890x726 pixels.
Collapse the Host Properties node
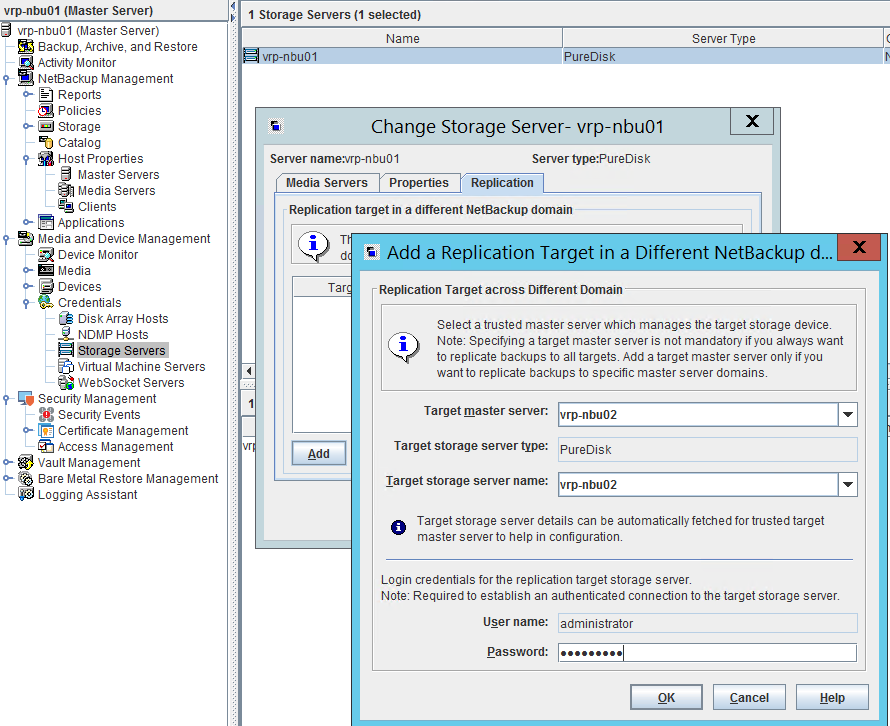26,159
